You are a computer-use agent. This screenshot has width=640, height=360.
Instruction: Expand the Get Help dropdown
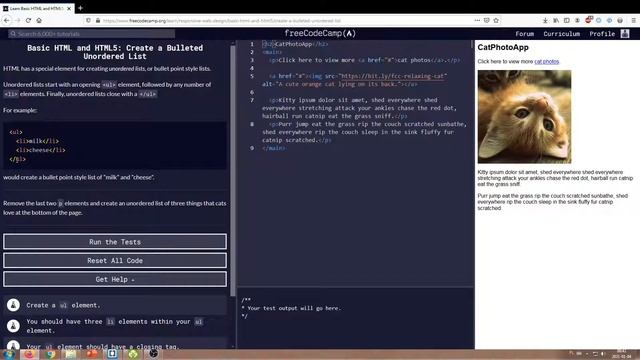(x=115, y=279)
